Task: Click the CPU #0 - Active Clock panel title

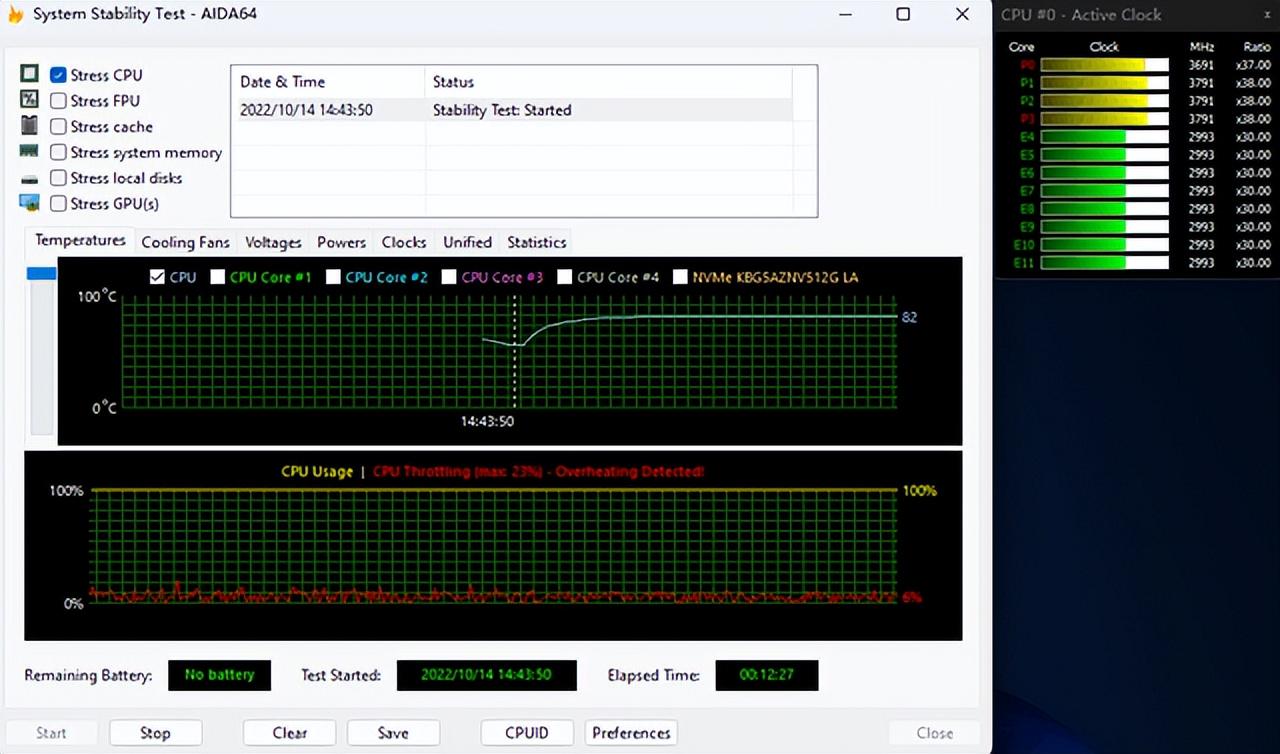Action: coord(1081,15)
